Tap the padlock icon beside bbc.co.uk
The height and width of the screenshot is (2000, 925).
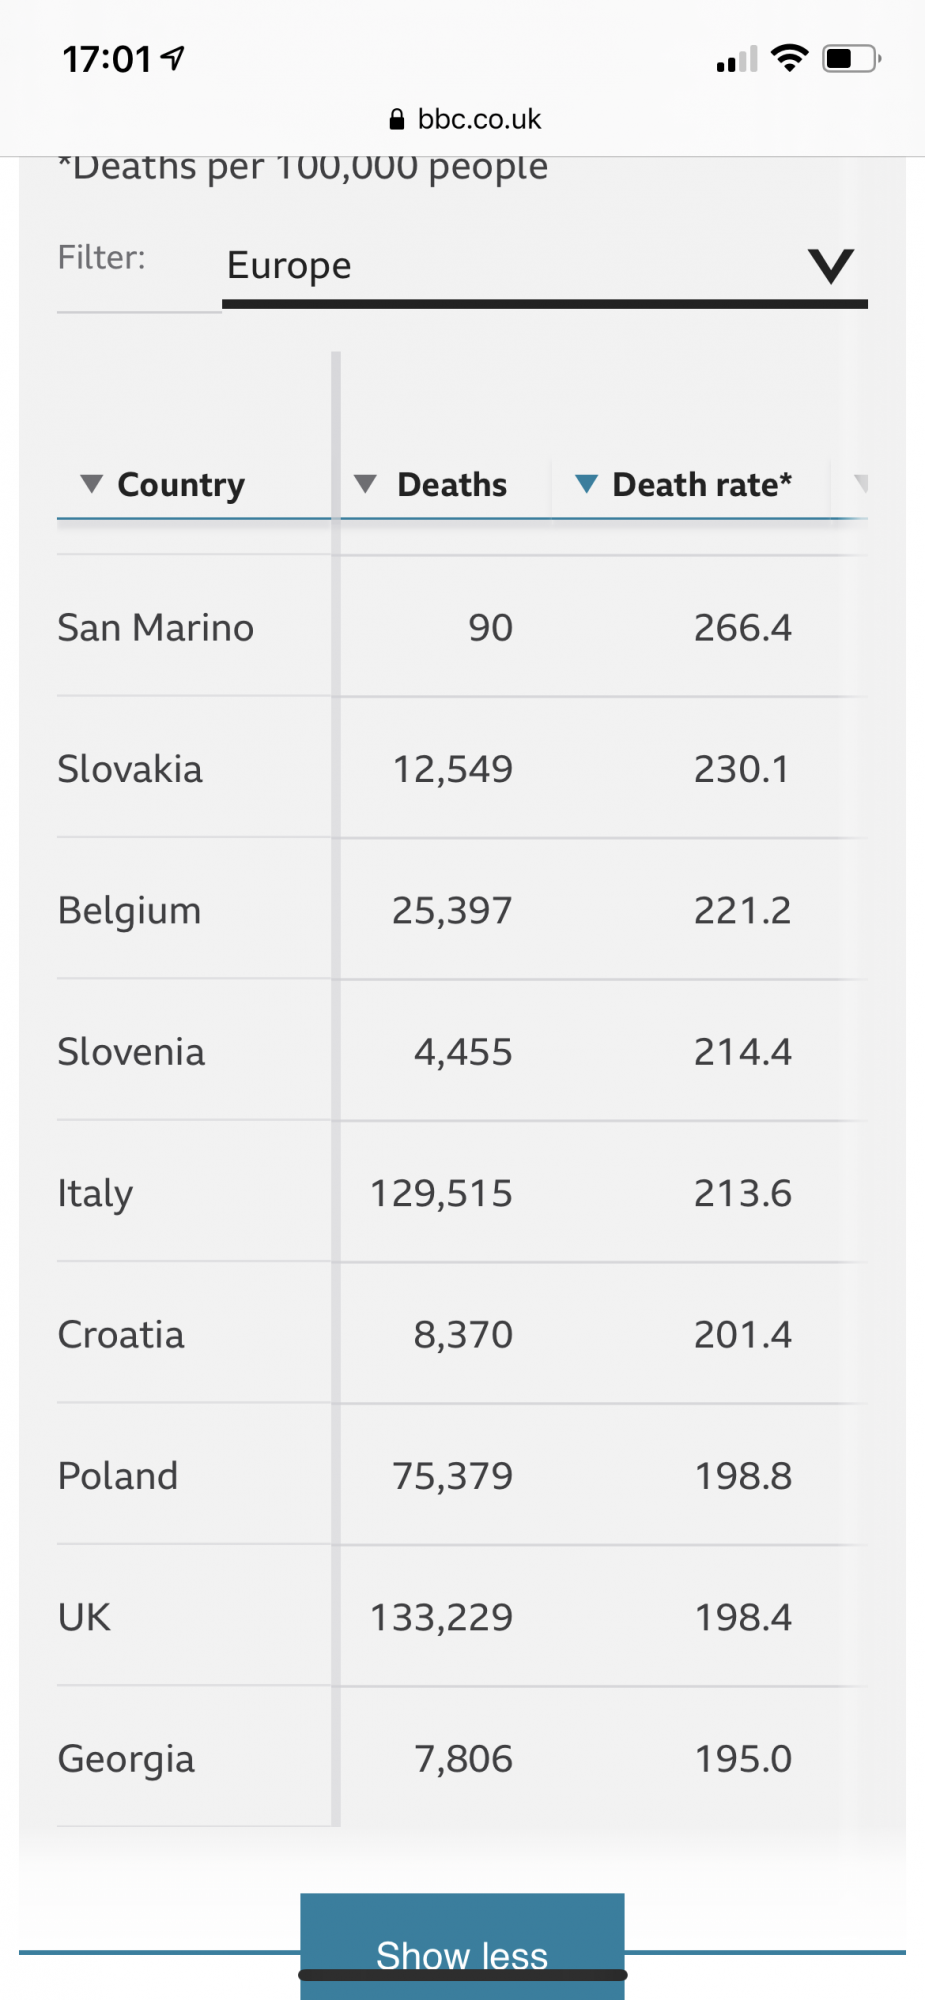click(397, 119)
